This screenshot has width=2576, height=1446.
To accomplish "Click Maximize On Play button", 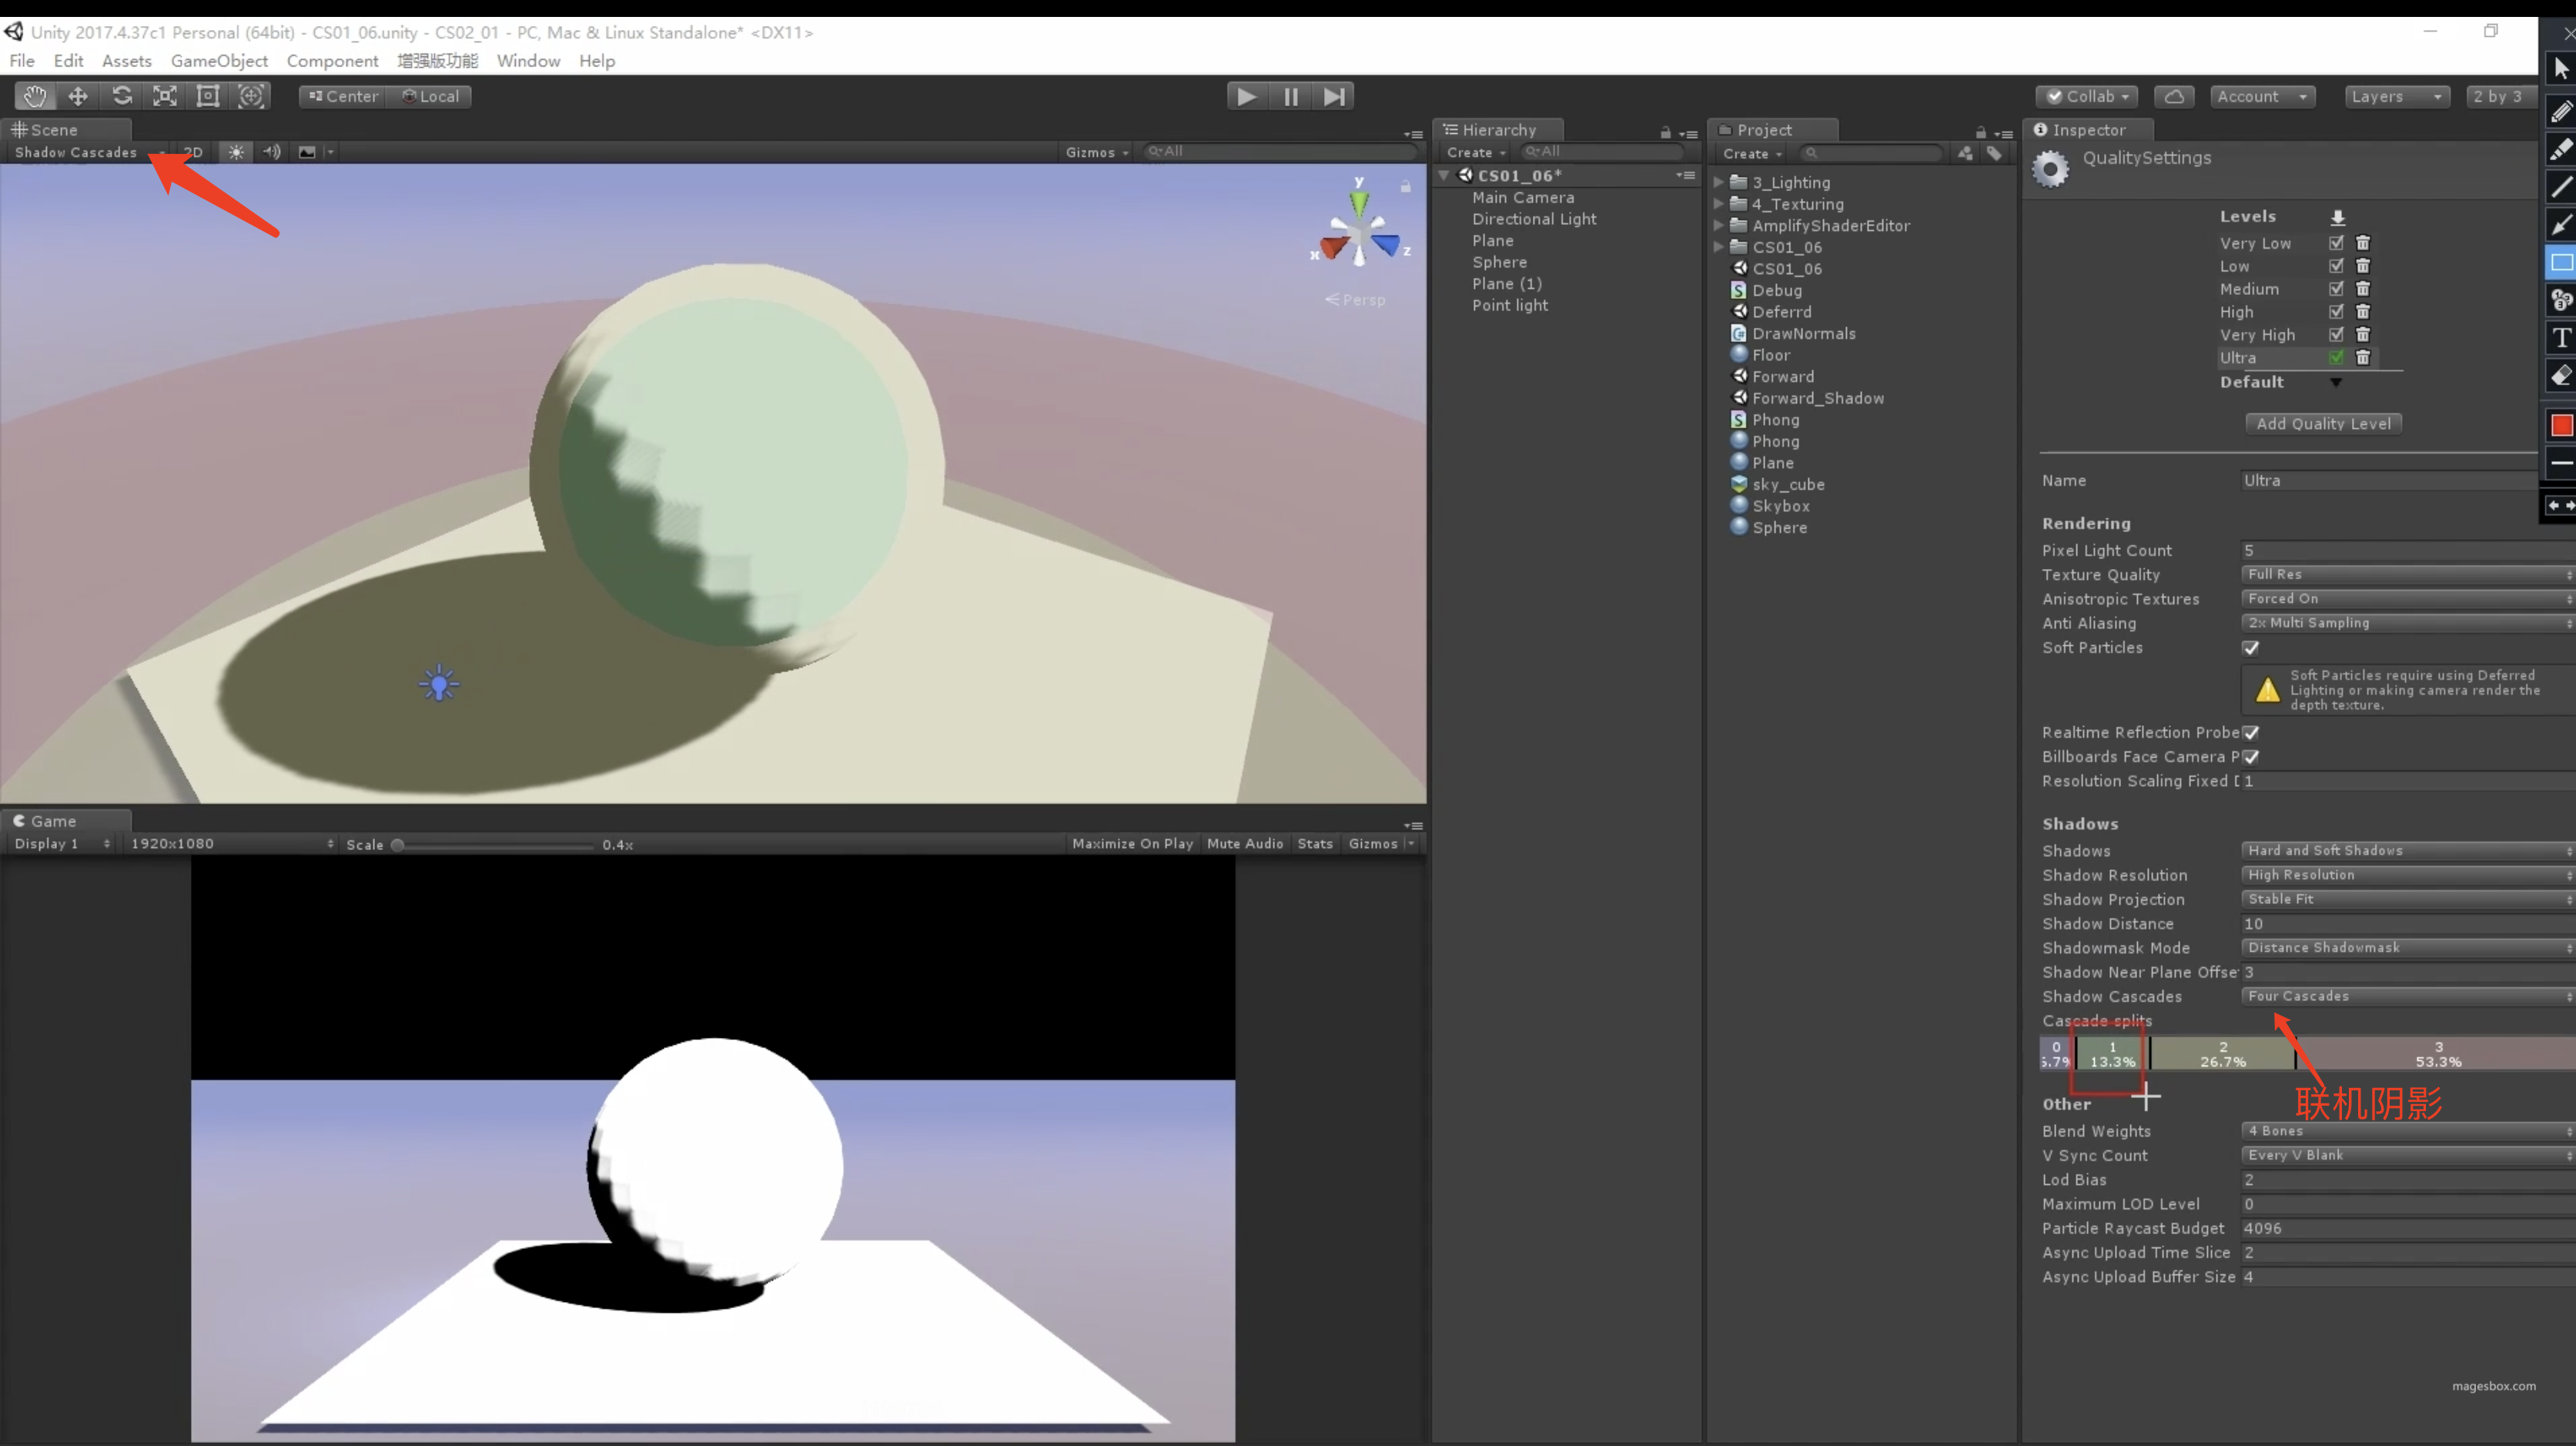I will point(1132,844).
